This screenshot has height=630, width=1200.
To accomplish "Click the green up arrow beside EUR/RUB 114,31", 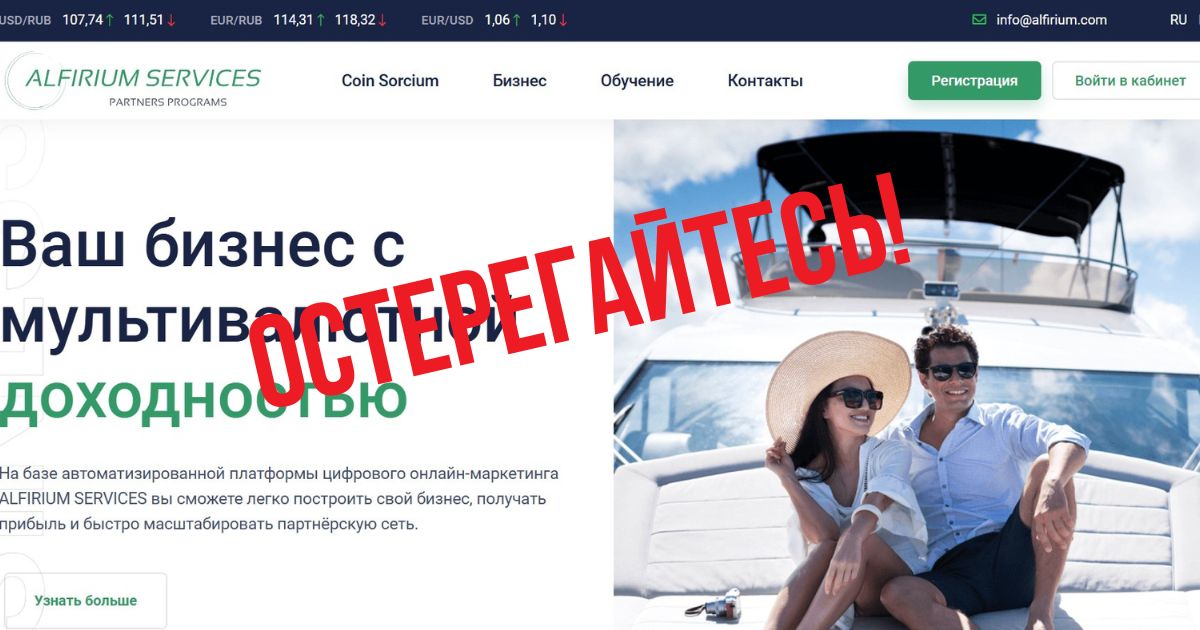I will (320, 20).
